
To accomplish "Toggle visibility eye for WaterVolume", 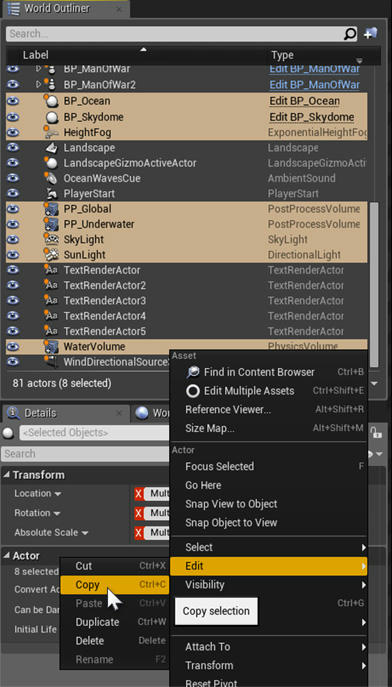I will pyautogui.click(x=13, y=346).
